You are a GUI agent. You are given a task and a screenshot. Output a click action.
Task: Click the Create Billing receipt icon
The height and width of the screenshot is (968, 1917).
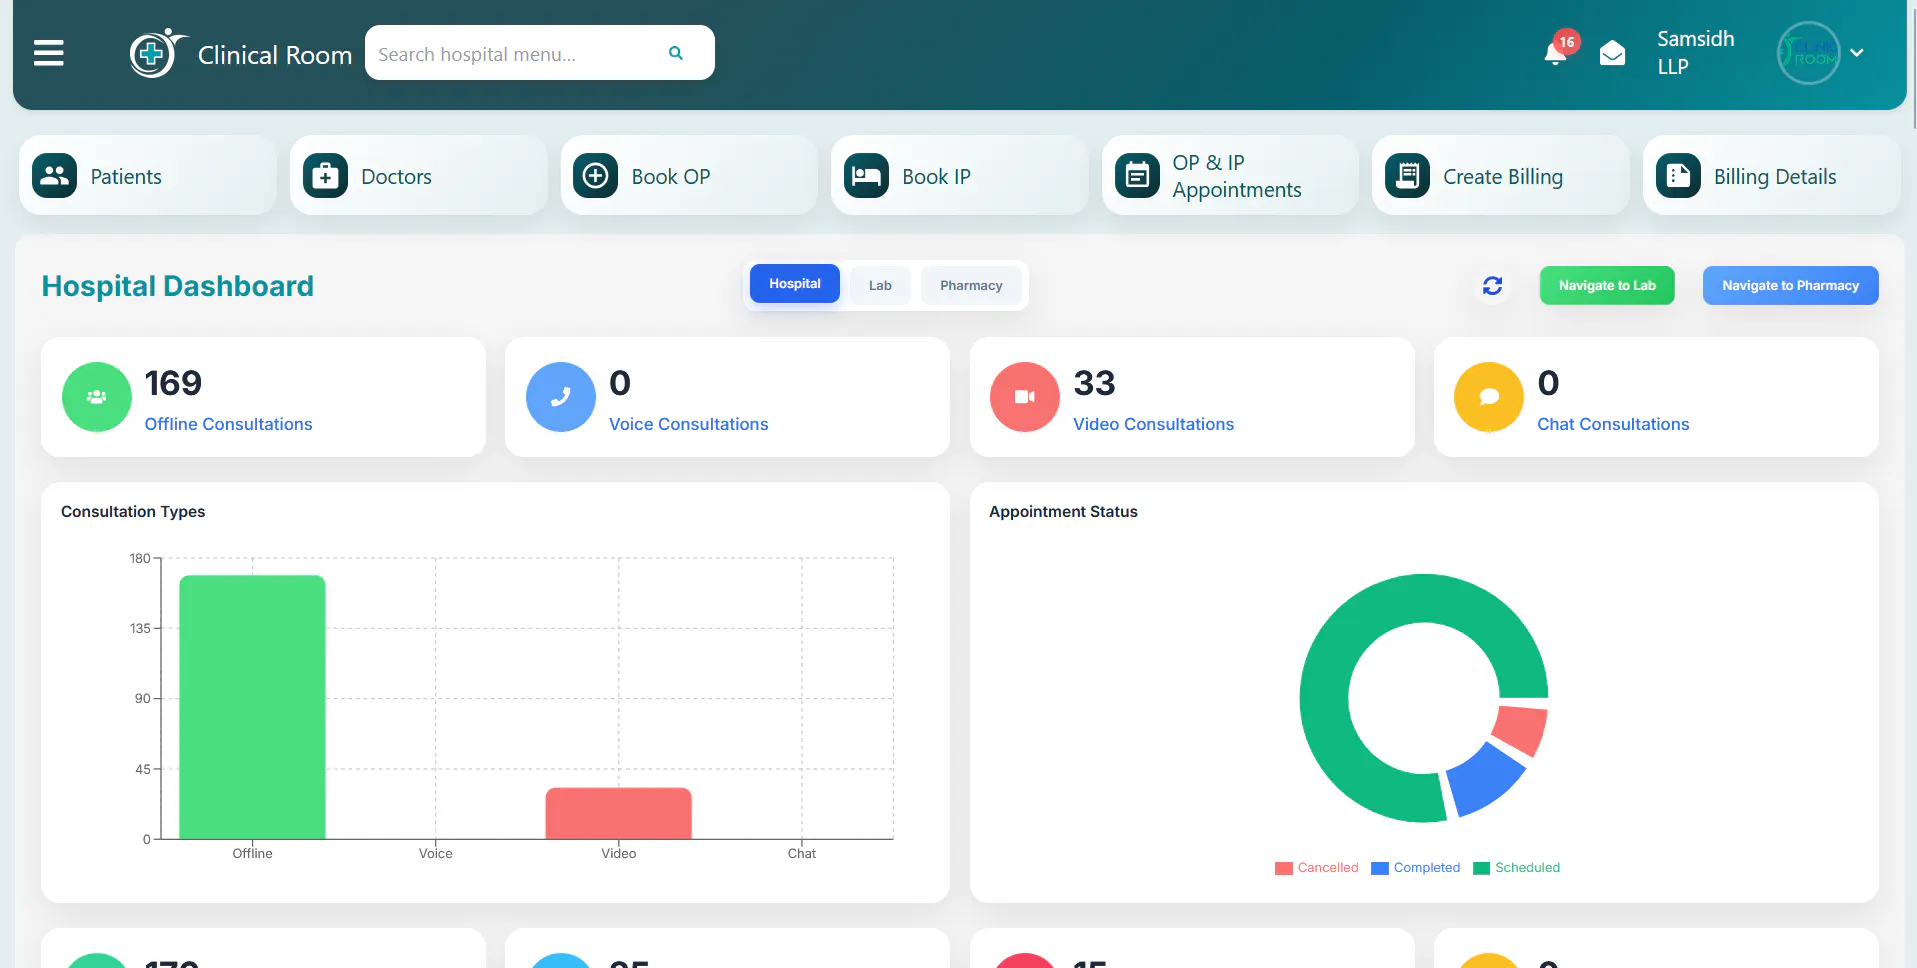click(x=1407, y=176)
